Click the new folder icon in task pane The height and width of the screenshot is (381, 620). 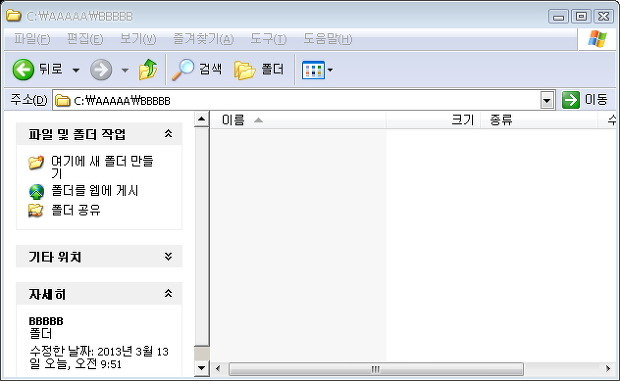tap(36, 162)
